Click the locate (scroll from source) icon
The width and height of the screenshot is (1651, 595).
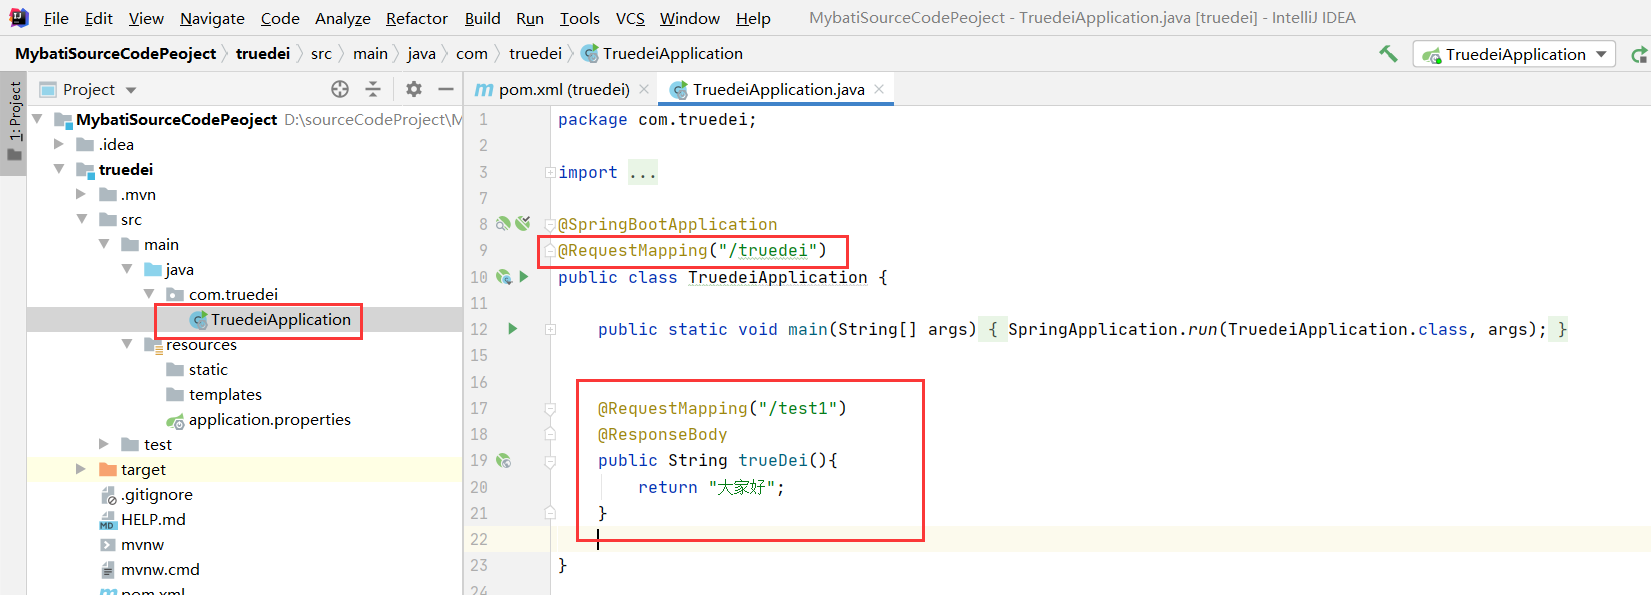tap(340, 89)
